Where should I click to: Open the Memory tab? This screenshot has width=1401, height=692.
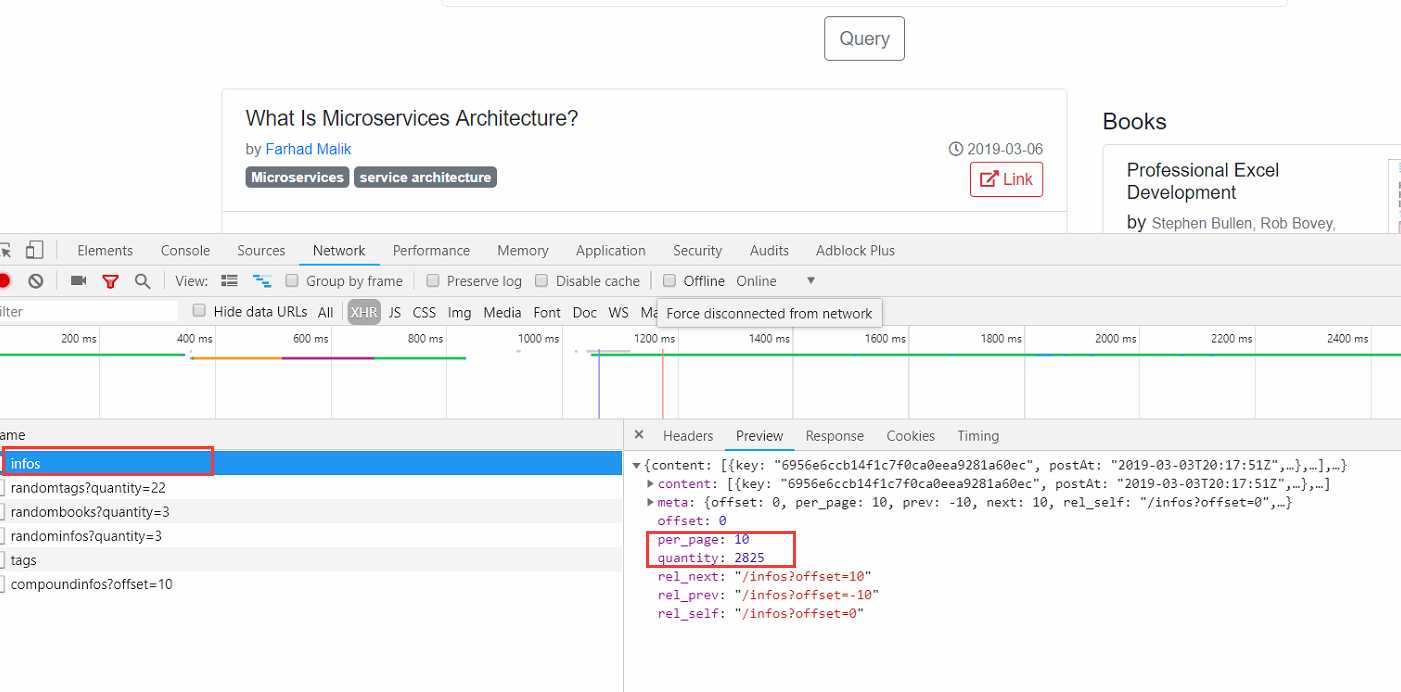tap(522, 250)
